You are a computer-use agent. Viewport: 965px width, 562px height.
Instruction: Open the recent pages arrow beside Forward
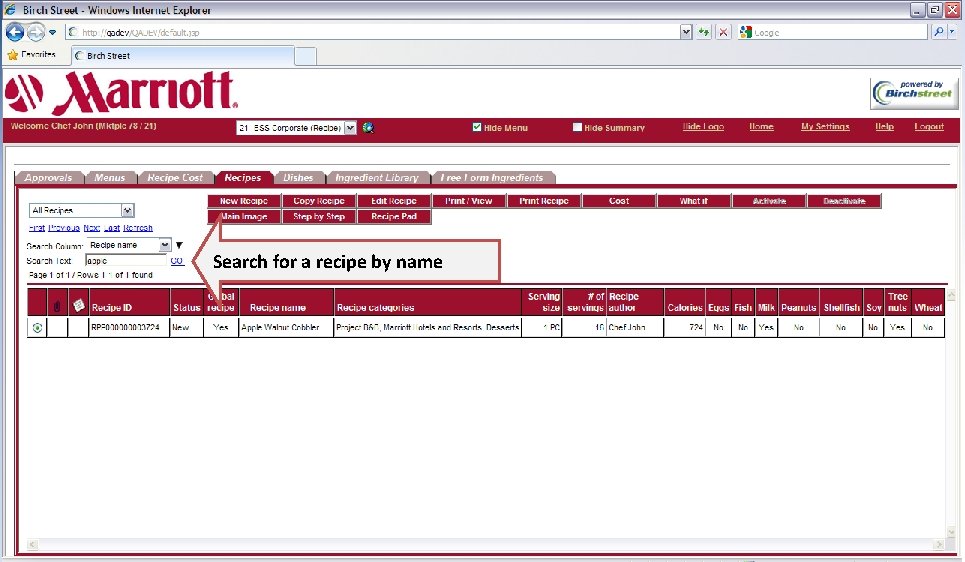52,32
